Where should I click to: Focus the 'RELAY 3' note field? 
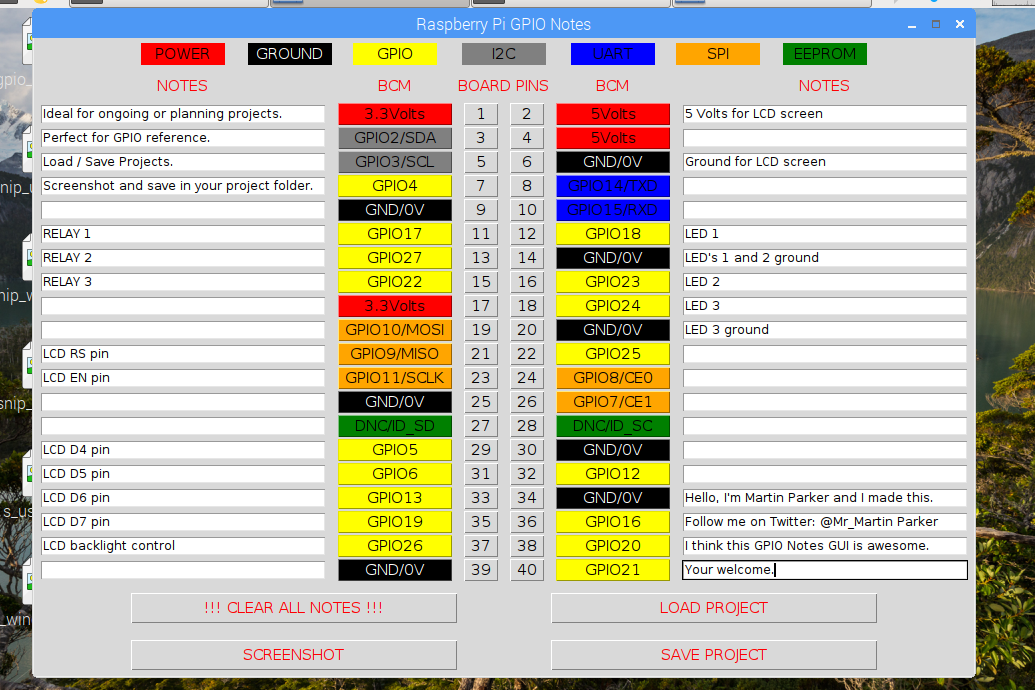[183, 282]
